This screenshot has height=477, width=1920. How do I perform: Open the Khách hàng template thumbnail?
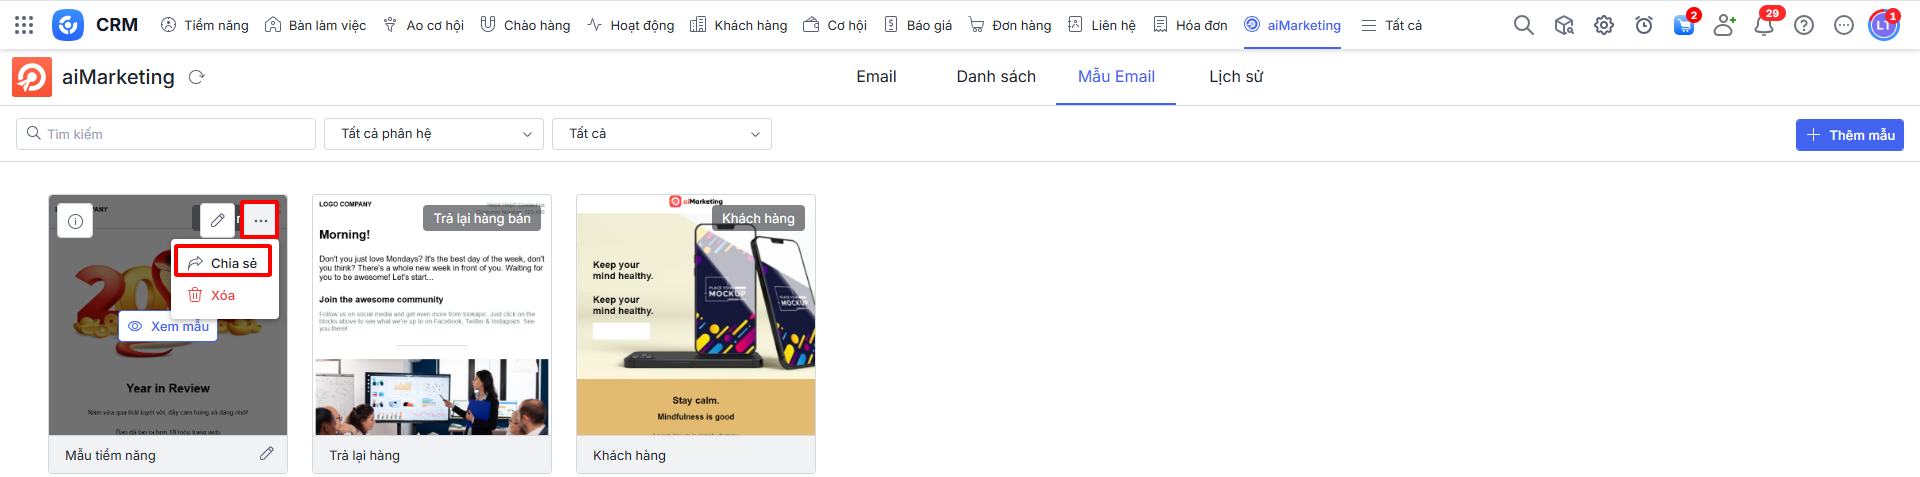coord(696,315)
